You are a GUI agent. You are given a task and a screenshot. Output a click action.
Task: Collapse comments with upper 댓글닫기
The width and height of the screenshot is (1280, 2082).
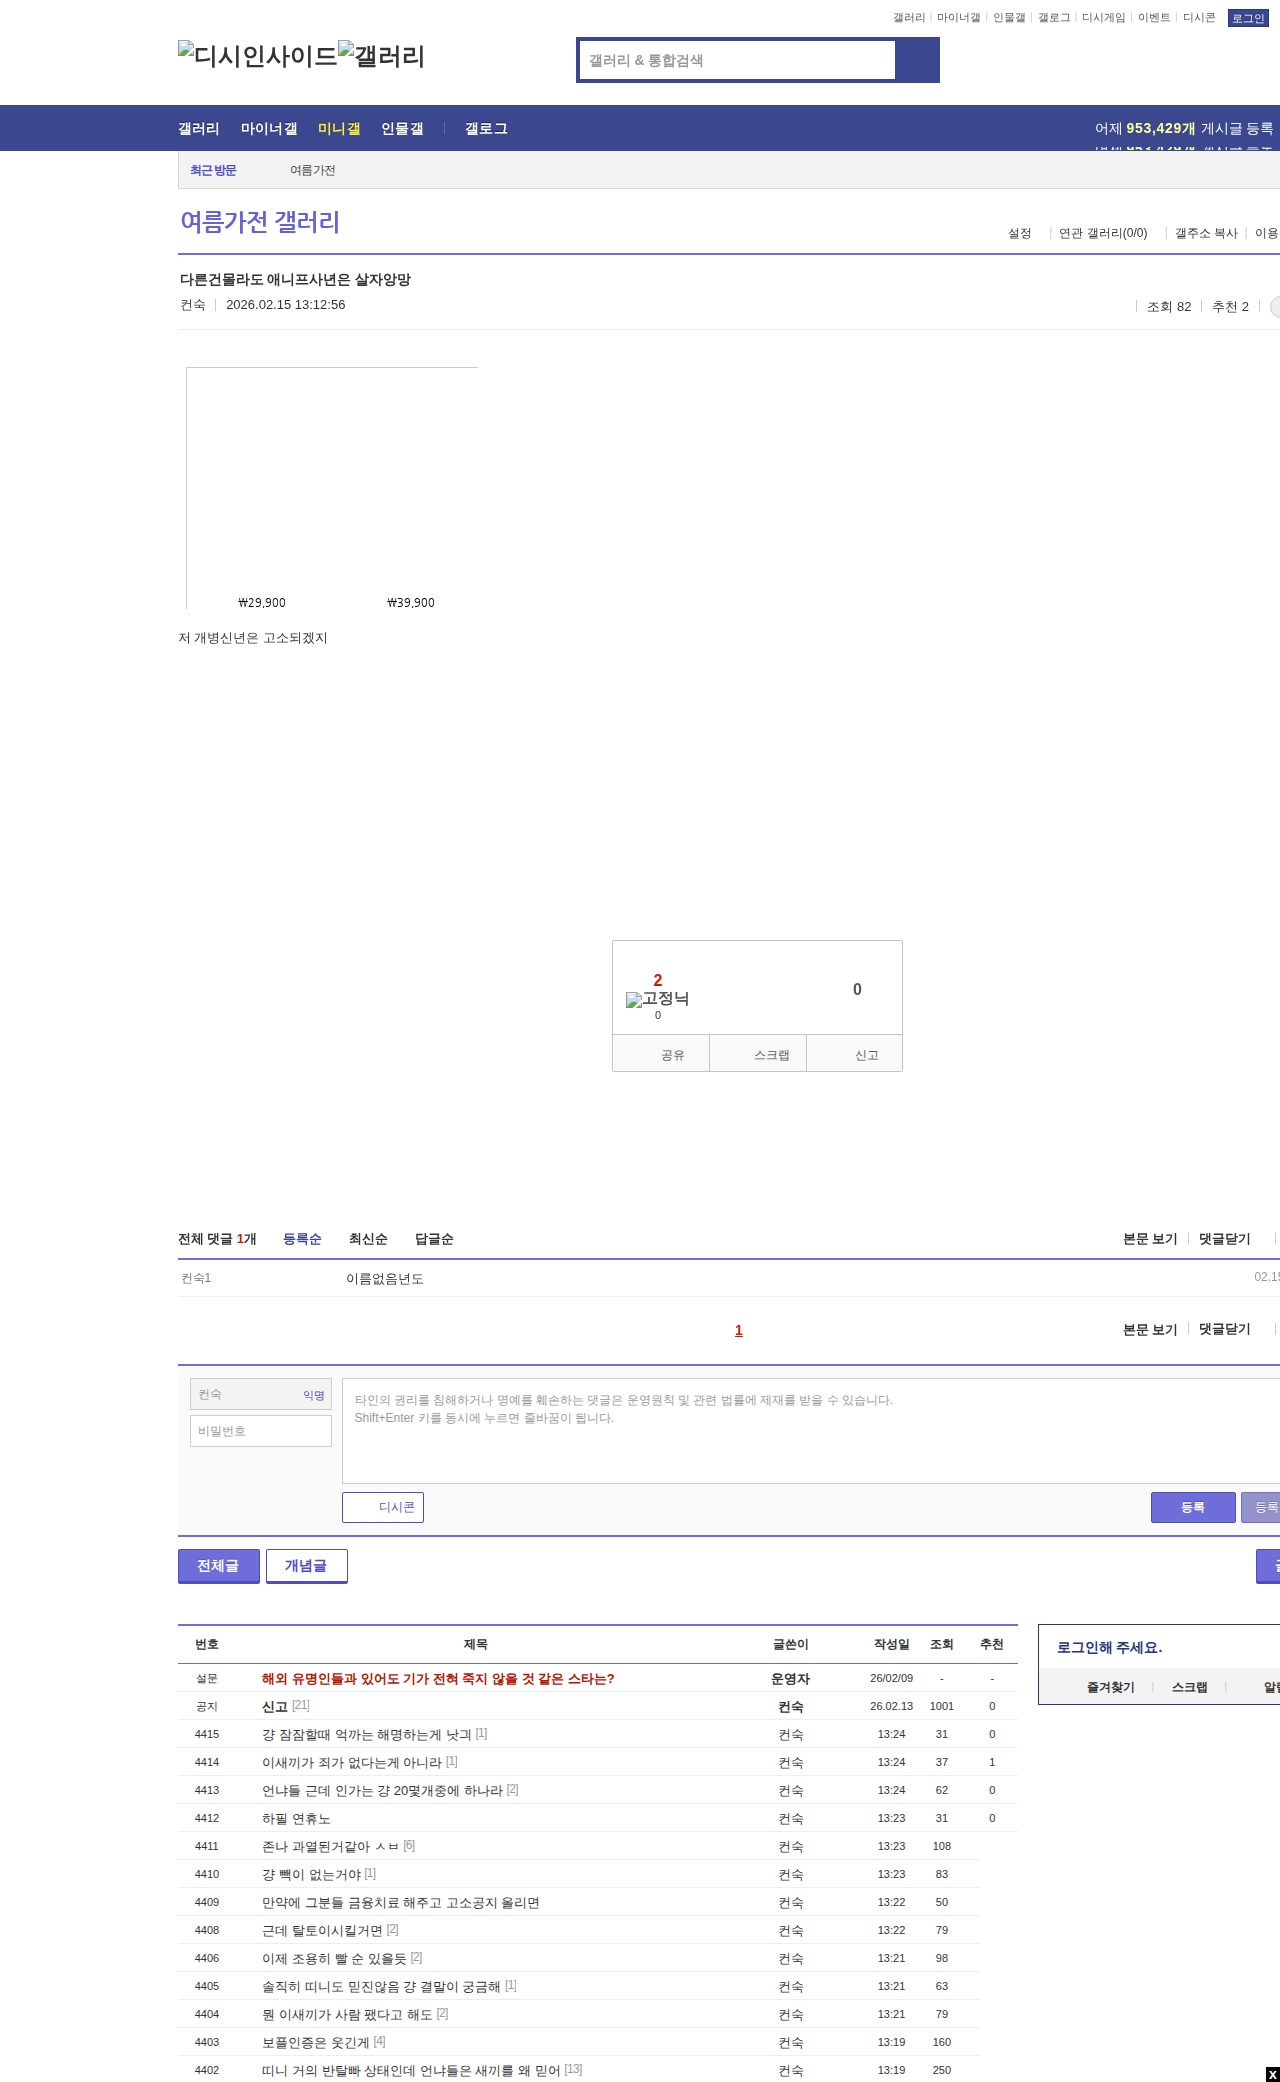pyautogui.click(x=1224, y=1239)
